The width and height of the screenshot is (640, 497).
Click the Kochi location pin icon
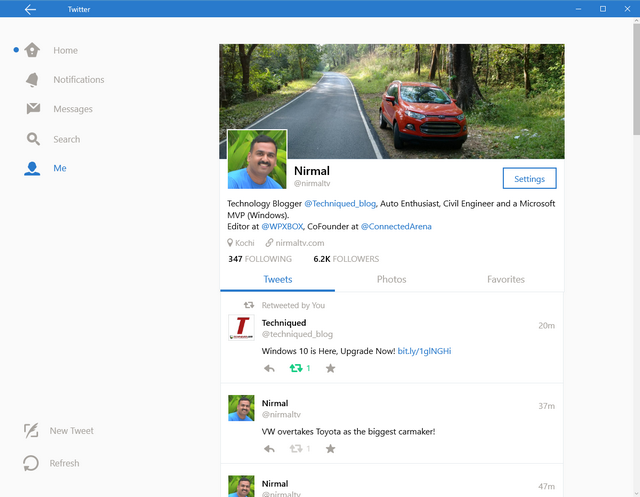point(230,243)
